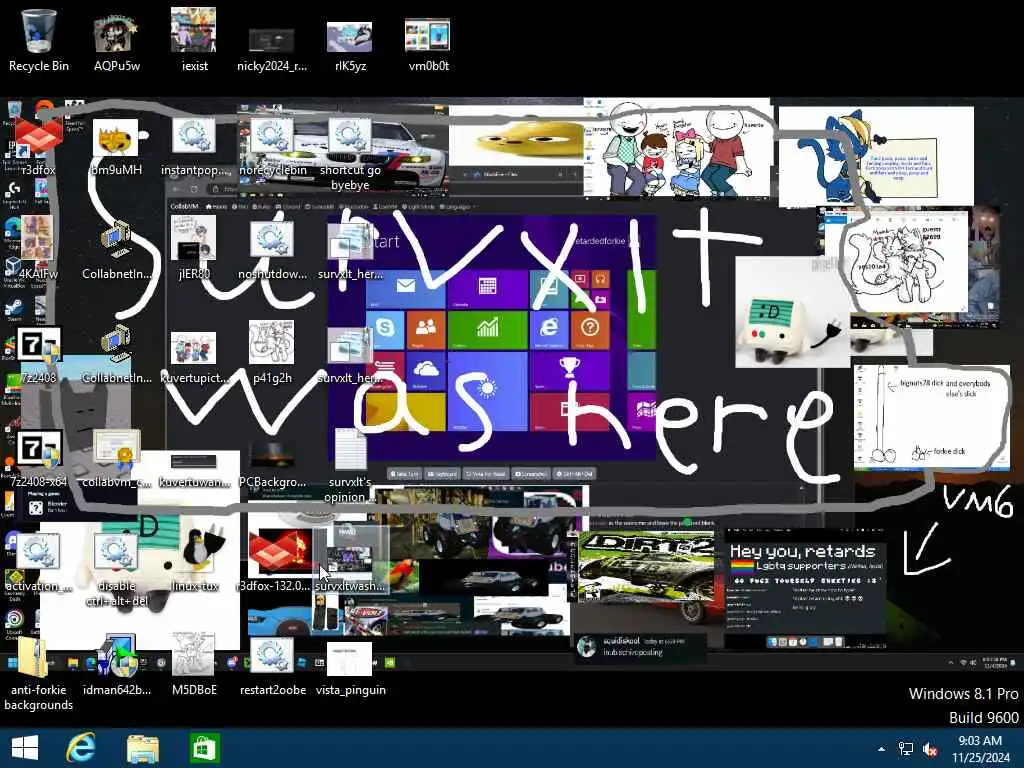The image size is (1024, 768).
Task: Select the kuvertupict... image file
Action: [194, 356]
